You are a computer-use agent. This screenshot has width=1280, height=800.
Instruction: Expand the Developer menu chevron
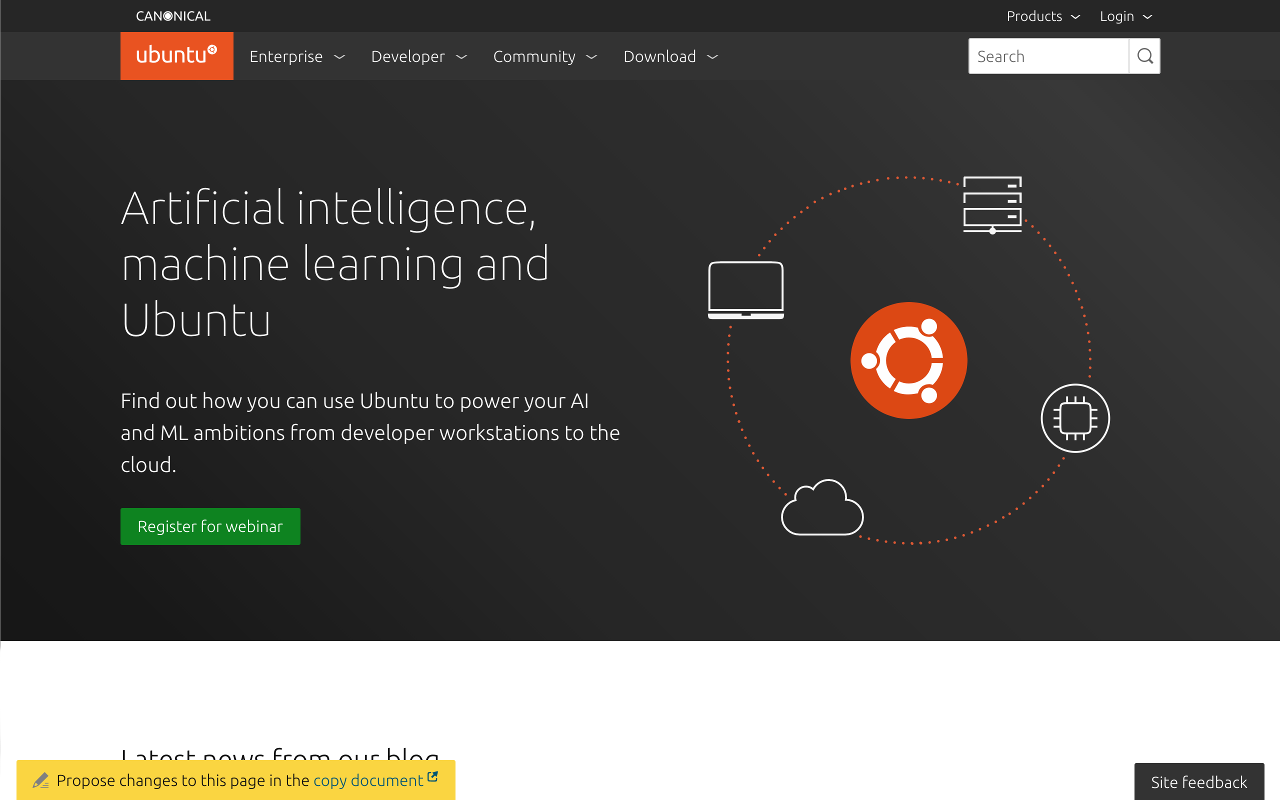pyautogui.click(x=461, y=57)
